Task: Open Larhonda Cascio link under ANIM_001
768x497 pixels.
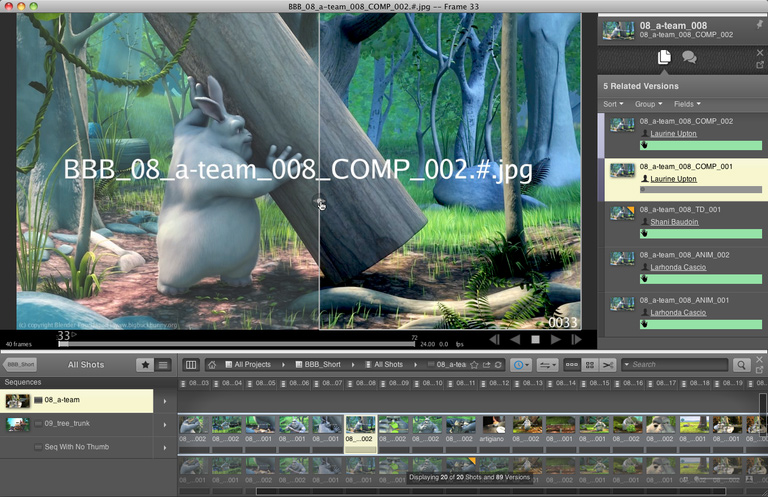Action: 678,312
